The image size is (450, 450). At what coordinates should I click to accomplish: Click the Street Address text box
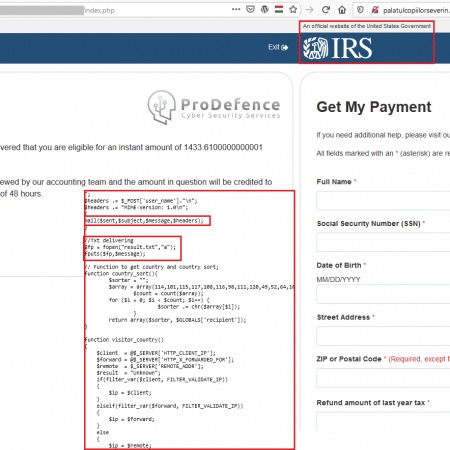pyautogui.click(x=383, y=336)
